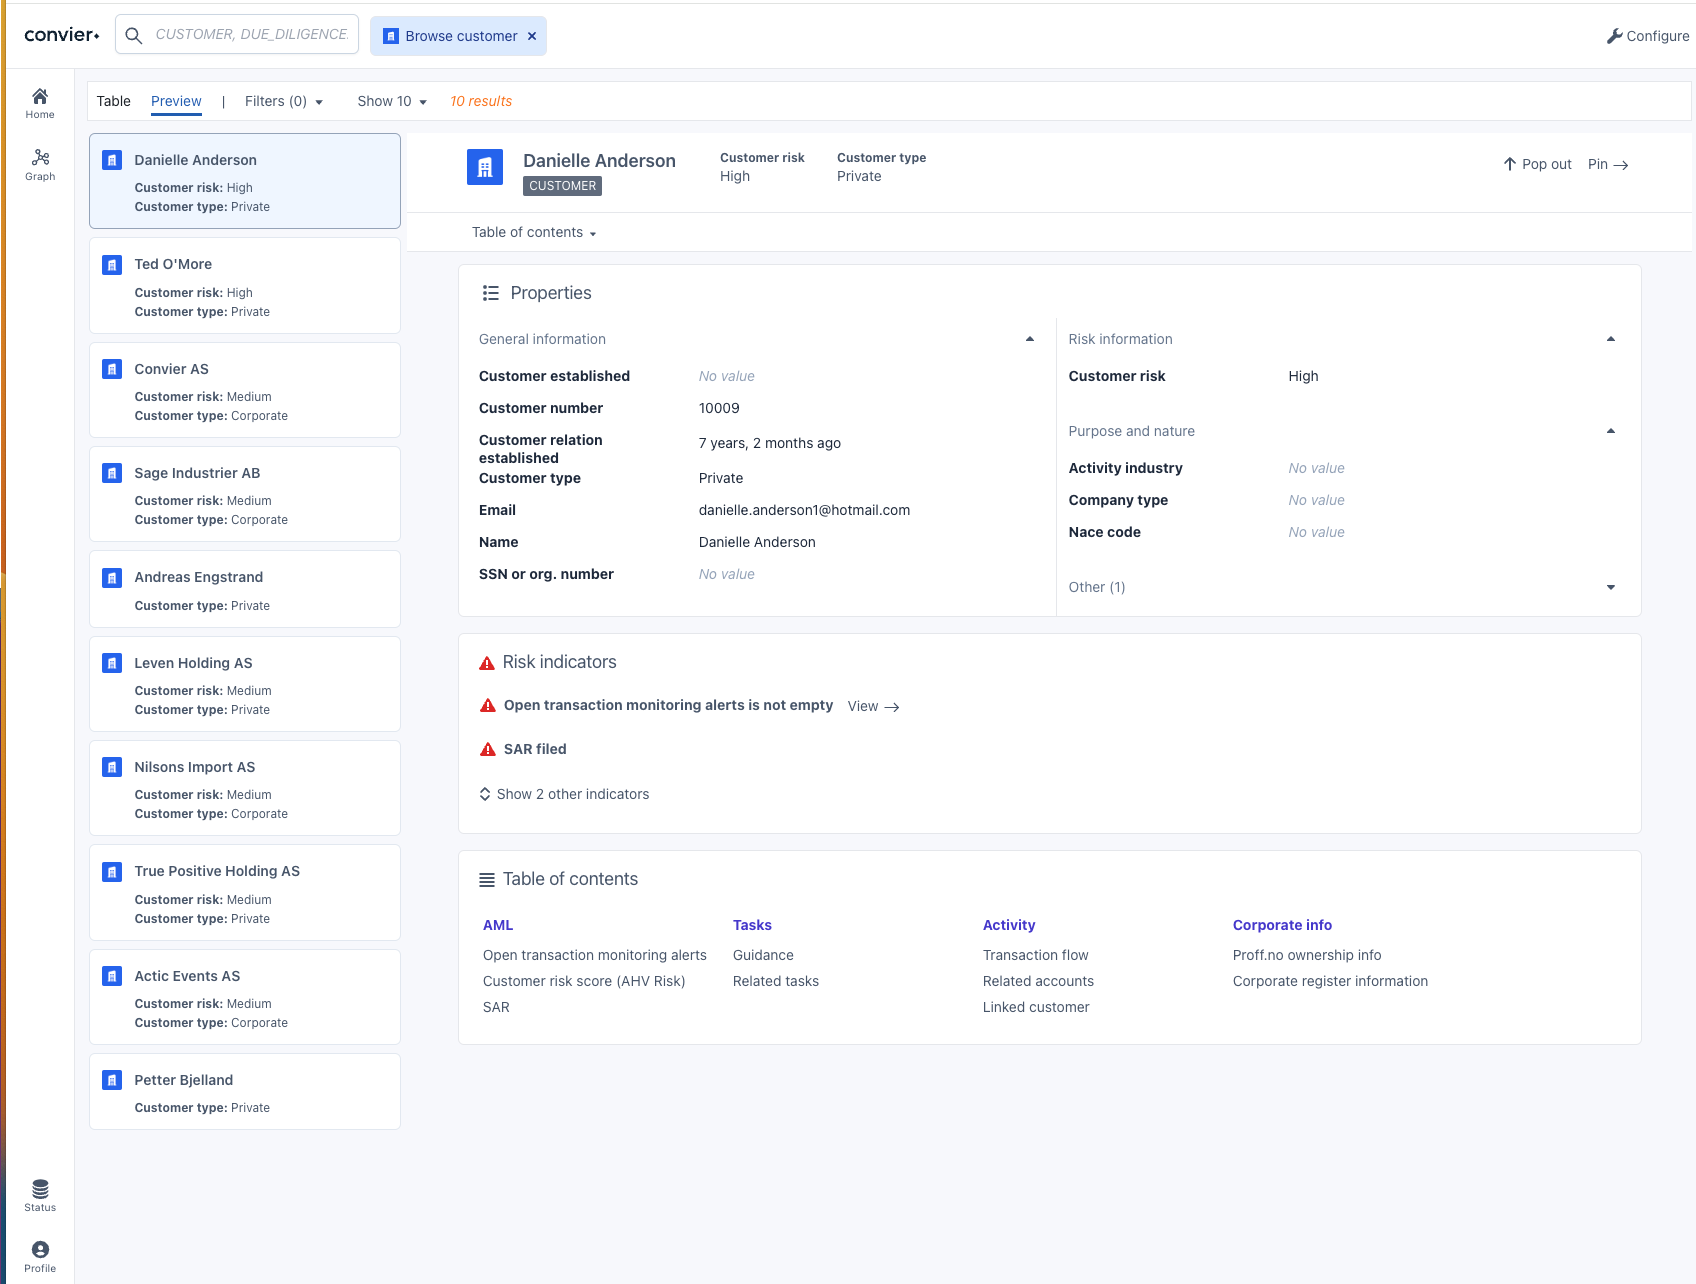This screenshot has height=1284, width=1696.
Task: Expand the Other (1) section
Action: 1611,587
